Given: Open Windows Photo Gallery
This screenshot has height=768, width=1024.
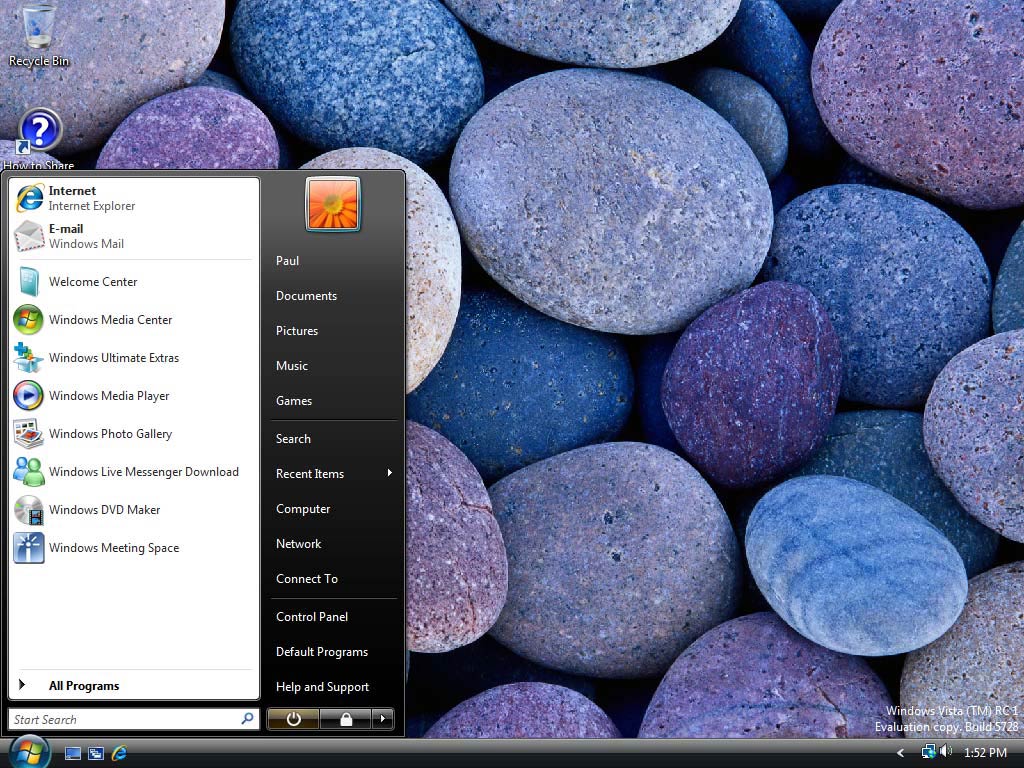Looking at the screenshot, I should tap(134, 433).
